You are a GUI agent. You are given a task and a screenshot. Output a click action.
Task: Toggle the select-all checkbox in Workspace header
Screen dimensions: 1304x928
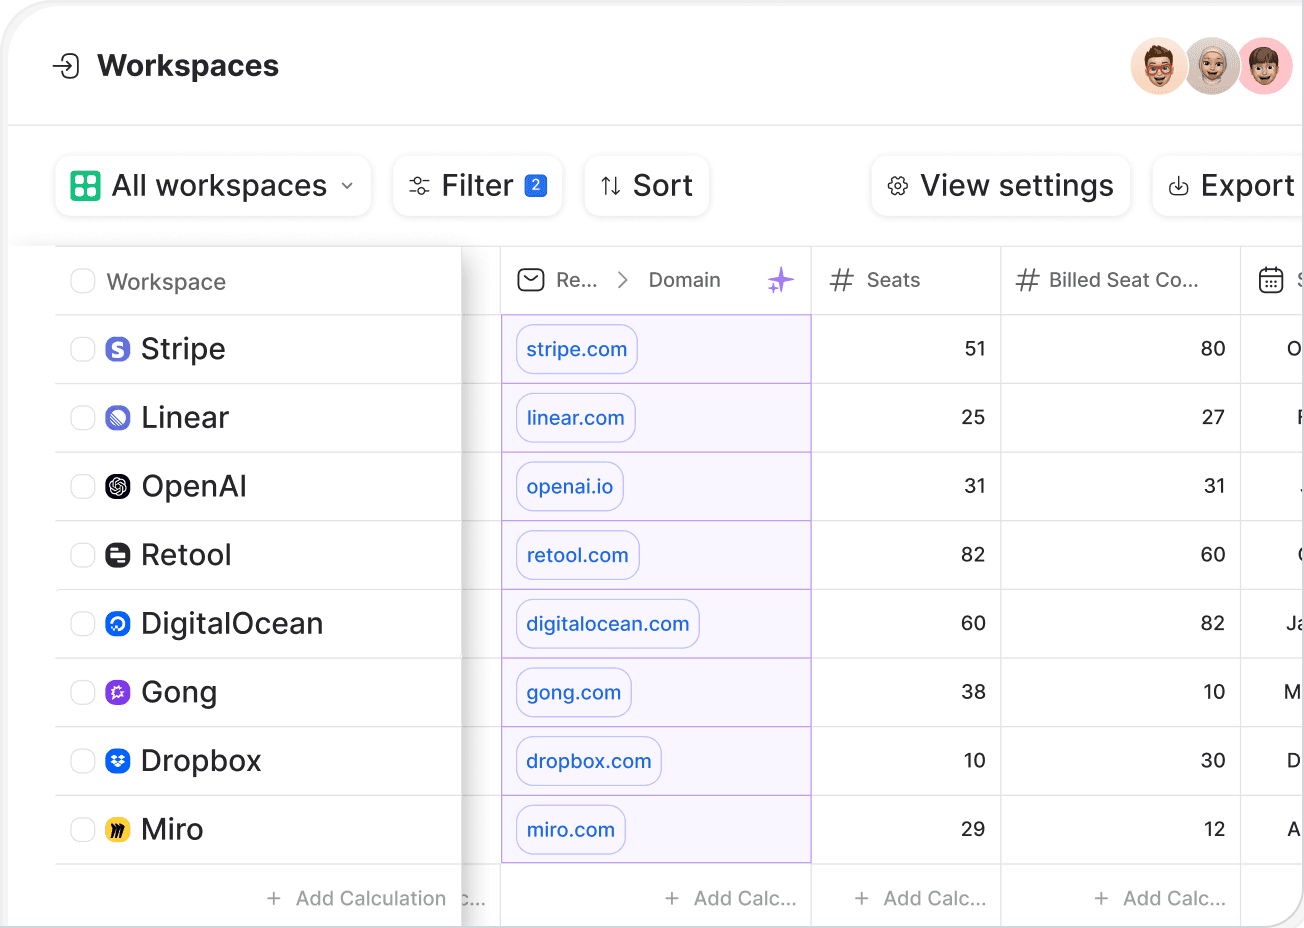tap(83, 281)
